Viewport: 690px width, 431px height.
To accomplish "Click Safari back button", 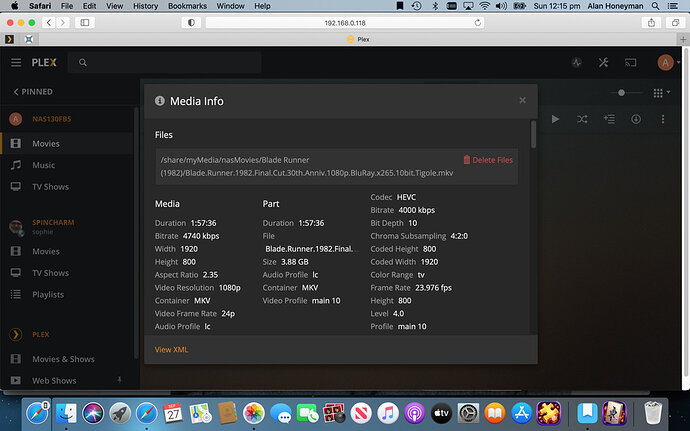I will (49, 22).
